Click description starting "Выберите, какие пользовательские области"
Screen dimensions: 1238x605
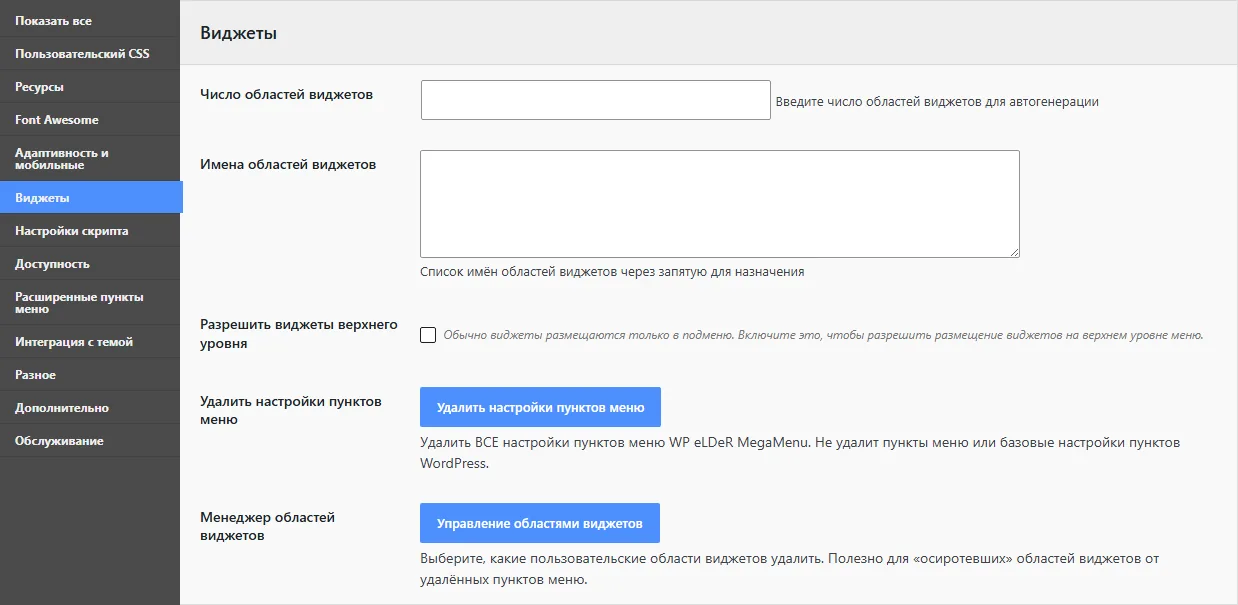790,569
